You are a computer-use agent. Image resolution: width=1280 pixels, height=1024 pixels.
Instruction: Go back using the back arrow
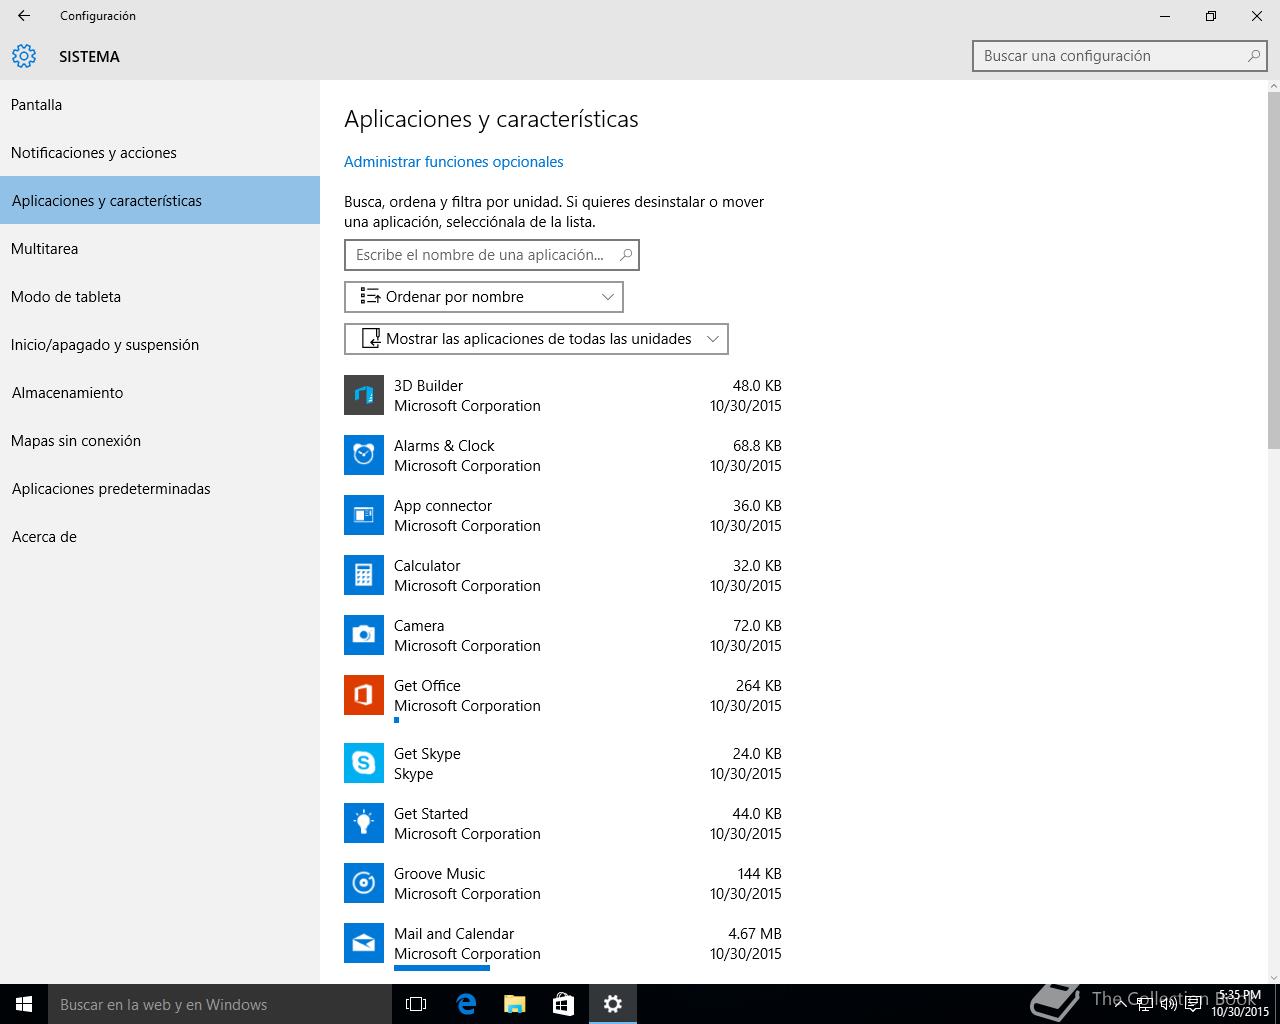click(x=24, y=16)
